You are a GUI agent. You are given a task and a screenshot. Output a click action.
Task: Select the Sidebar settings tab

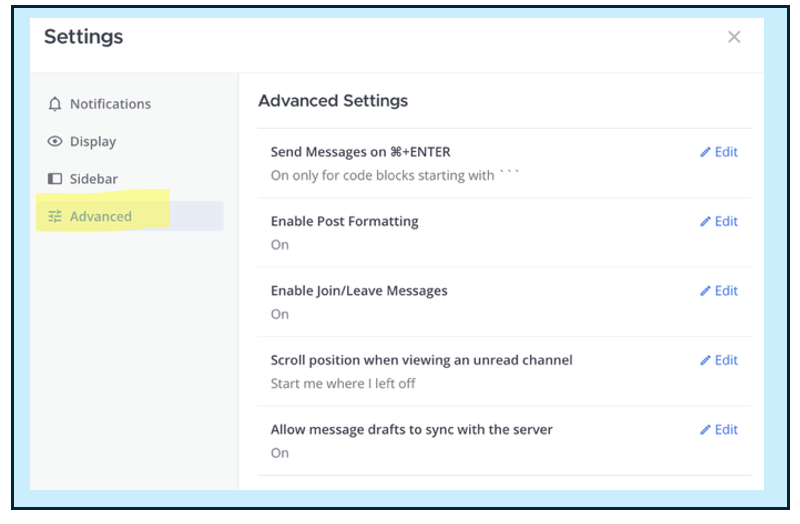click(x=94, y=179)
